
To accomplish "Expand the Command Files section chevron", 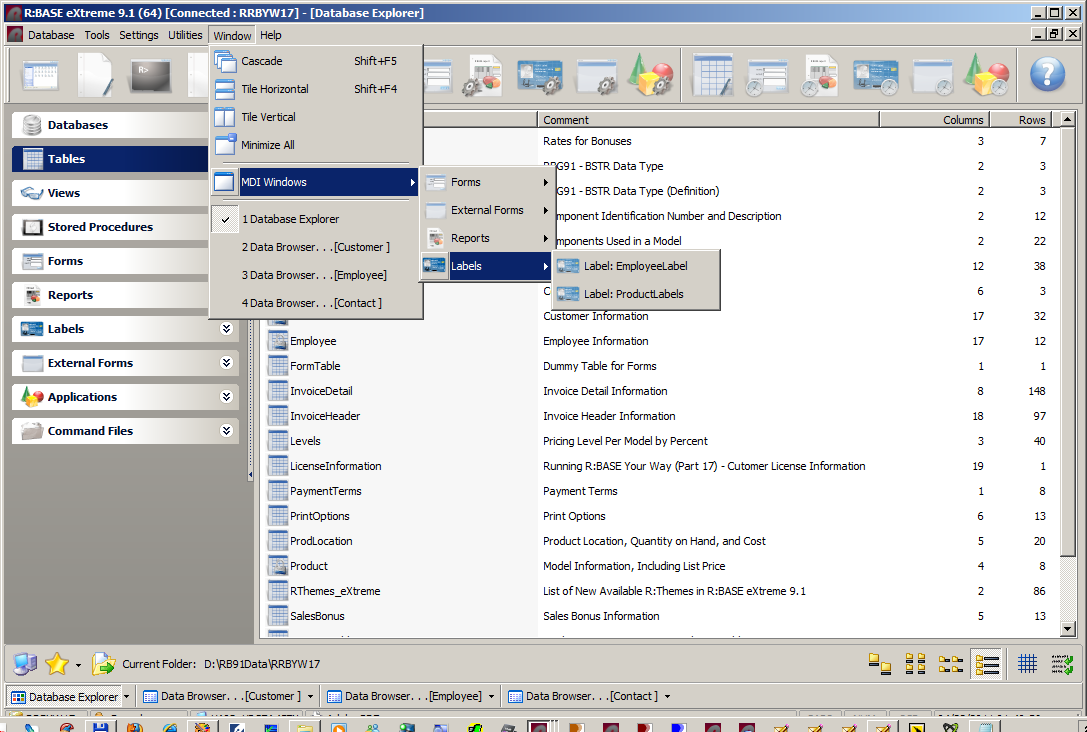I will click(x=226, y=431).
